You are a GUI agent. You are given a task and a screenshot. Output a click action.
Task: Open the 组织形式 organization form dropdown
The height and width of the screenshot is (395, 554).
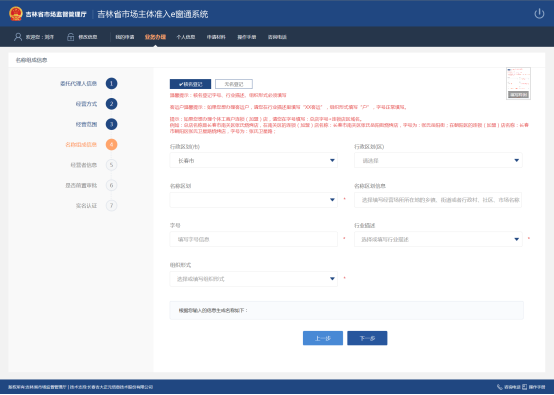[254, 279]
